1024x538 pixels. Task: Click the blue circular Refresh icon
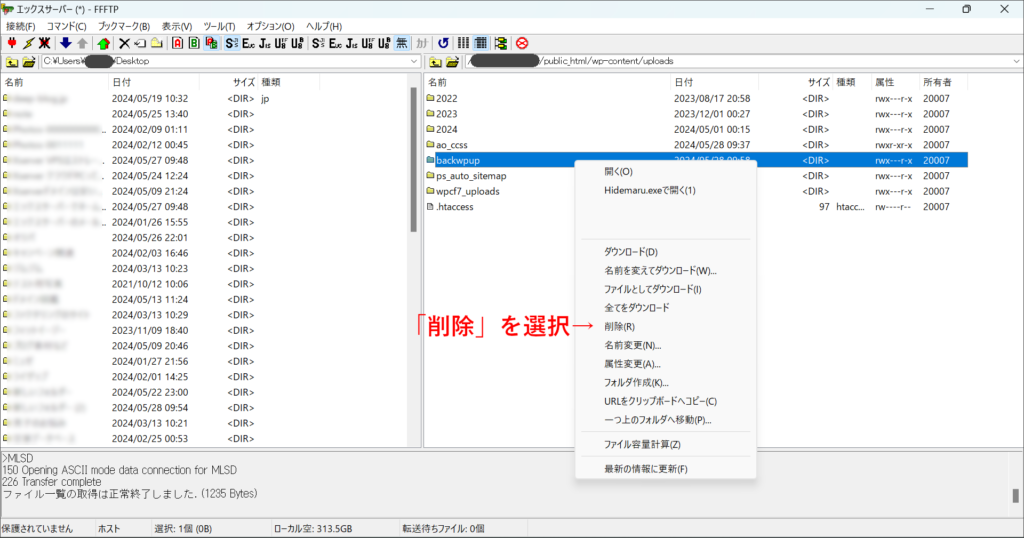point(443,43)
